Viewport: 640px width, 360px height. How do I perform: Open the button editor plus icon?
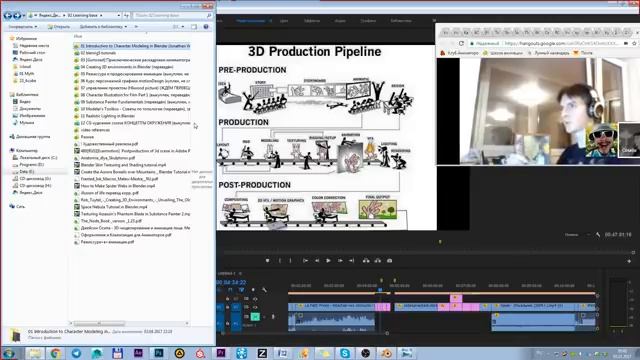[x=629, y=261]
